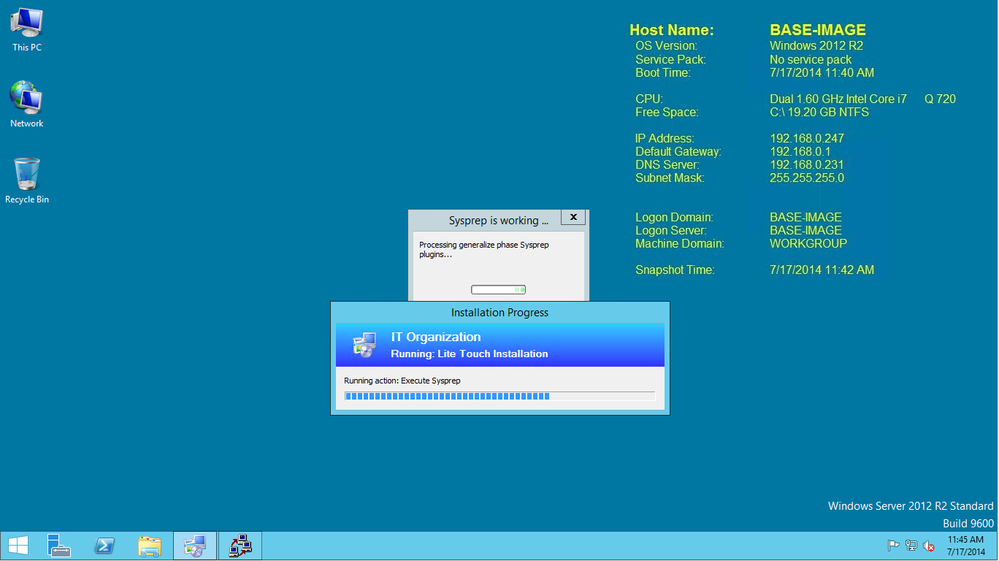Click the IP address 192.168.0.247
The width and height of the screenshot is (999, 561).
(807, 138)
